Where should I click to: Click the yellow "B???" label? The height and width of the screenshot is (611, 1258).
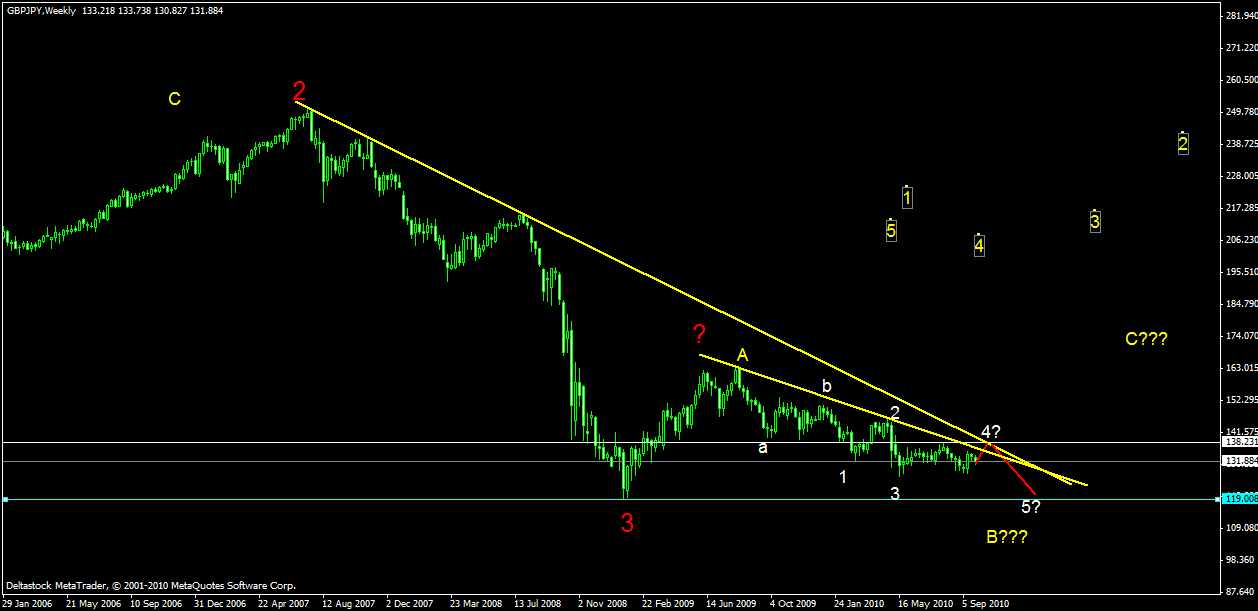(1007, 537)
